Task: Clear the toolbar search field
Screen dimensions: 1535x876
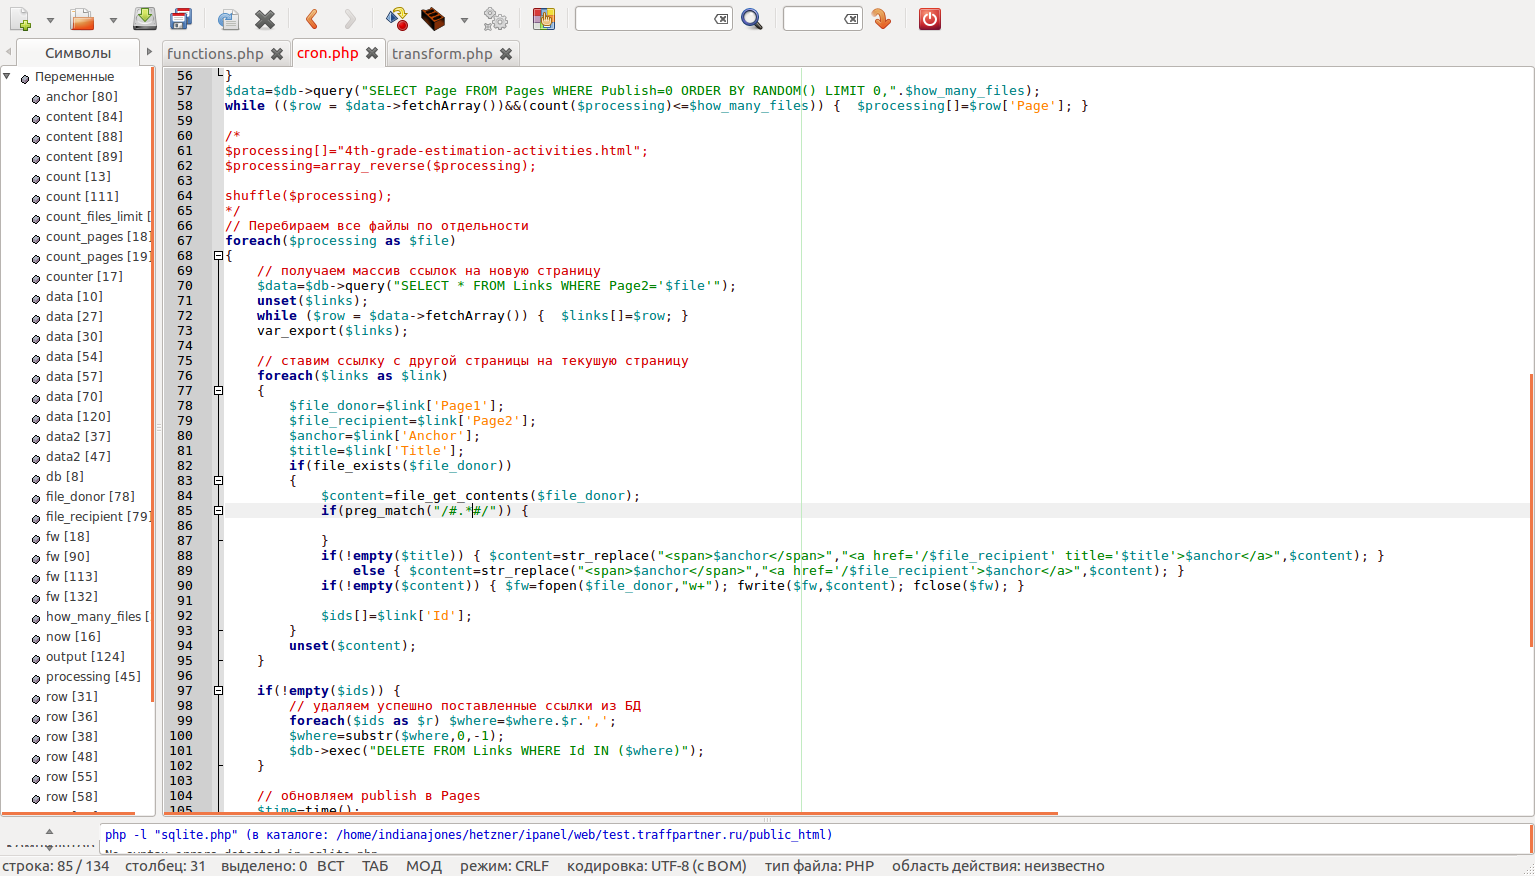Action: (721, 19)
